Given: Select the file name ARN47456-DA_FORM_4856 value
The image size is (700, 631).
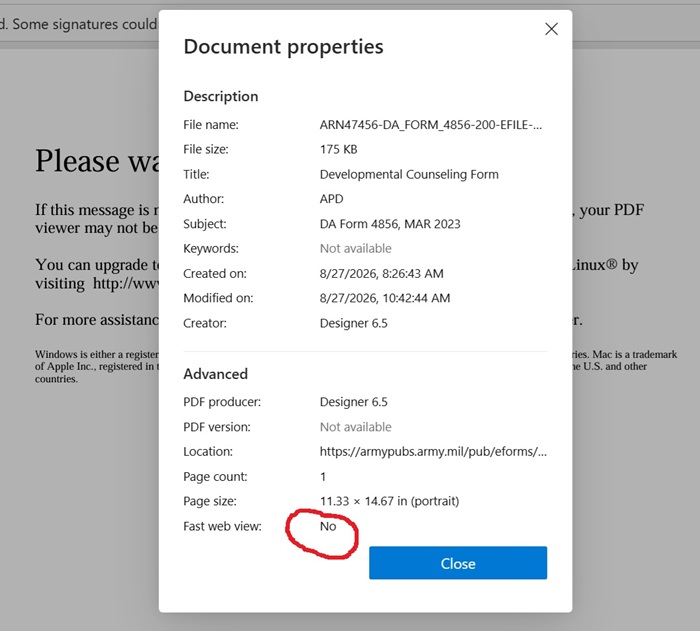Looking at the screenshot, I should click(431, 125).
